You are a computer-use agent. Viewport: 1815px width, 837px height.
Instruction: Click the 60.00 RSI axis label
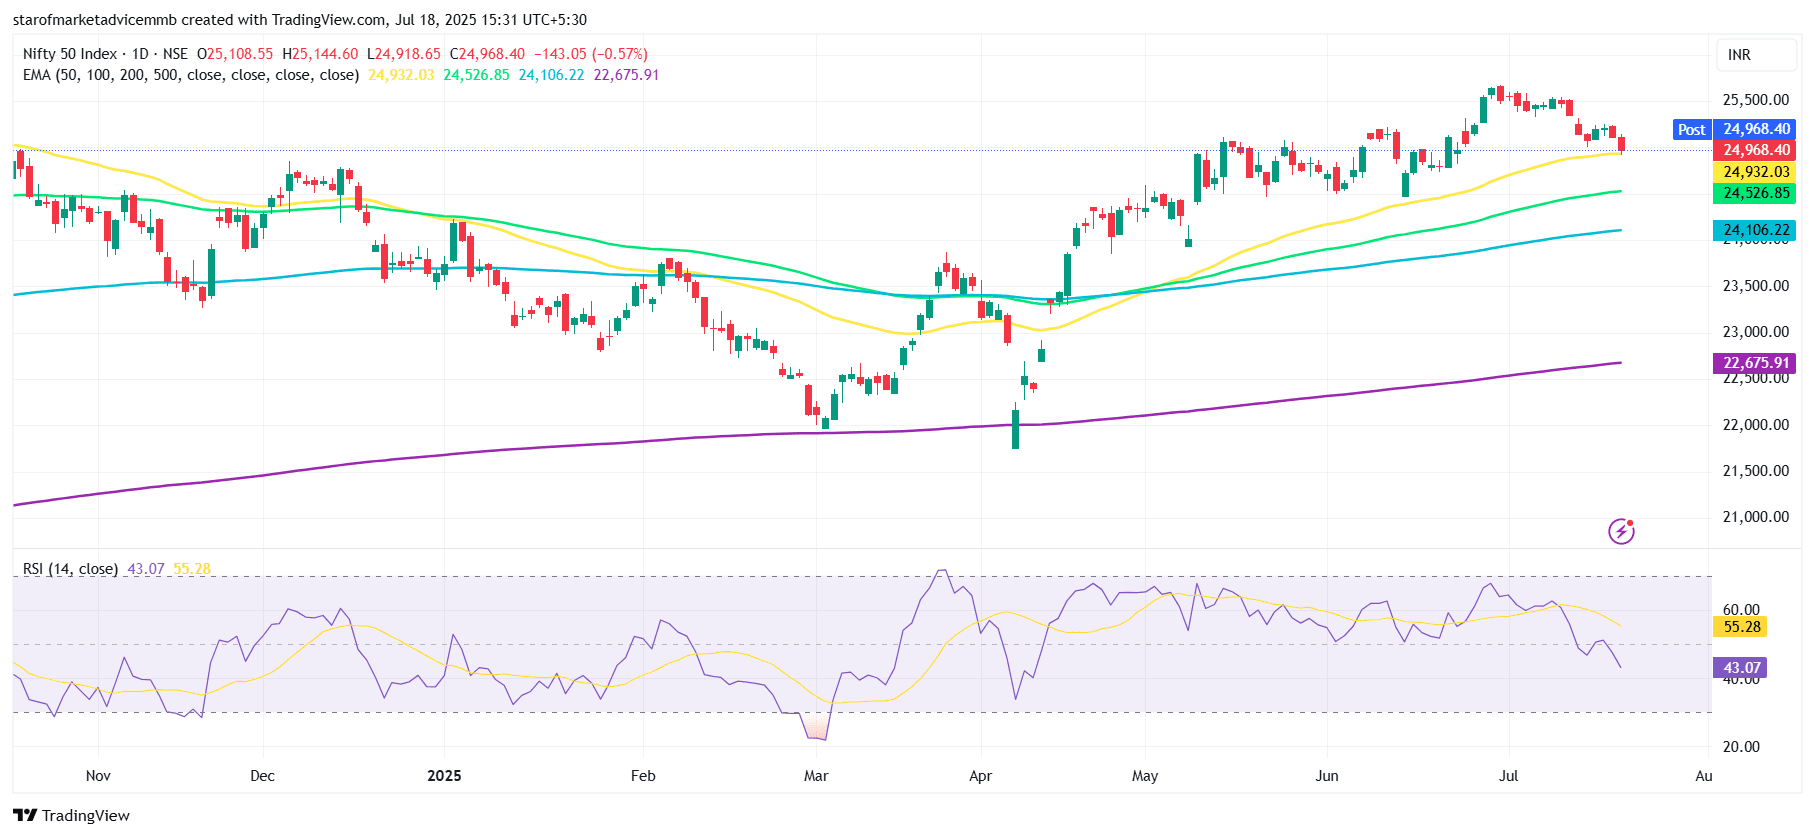point(1741,609)
